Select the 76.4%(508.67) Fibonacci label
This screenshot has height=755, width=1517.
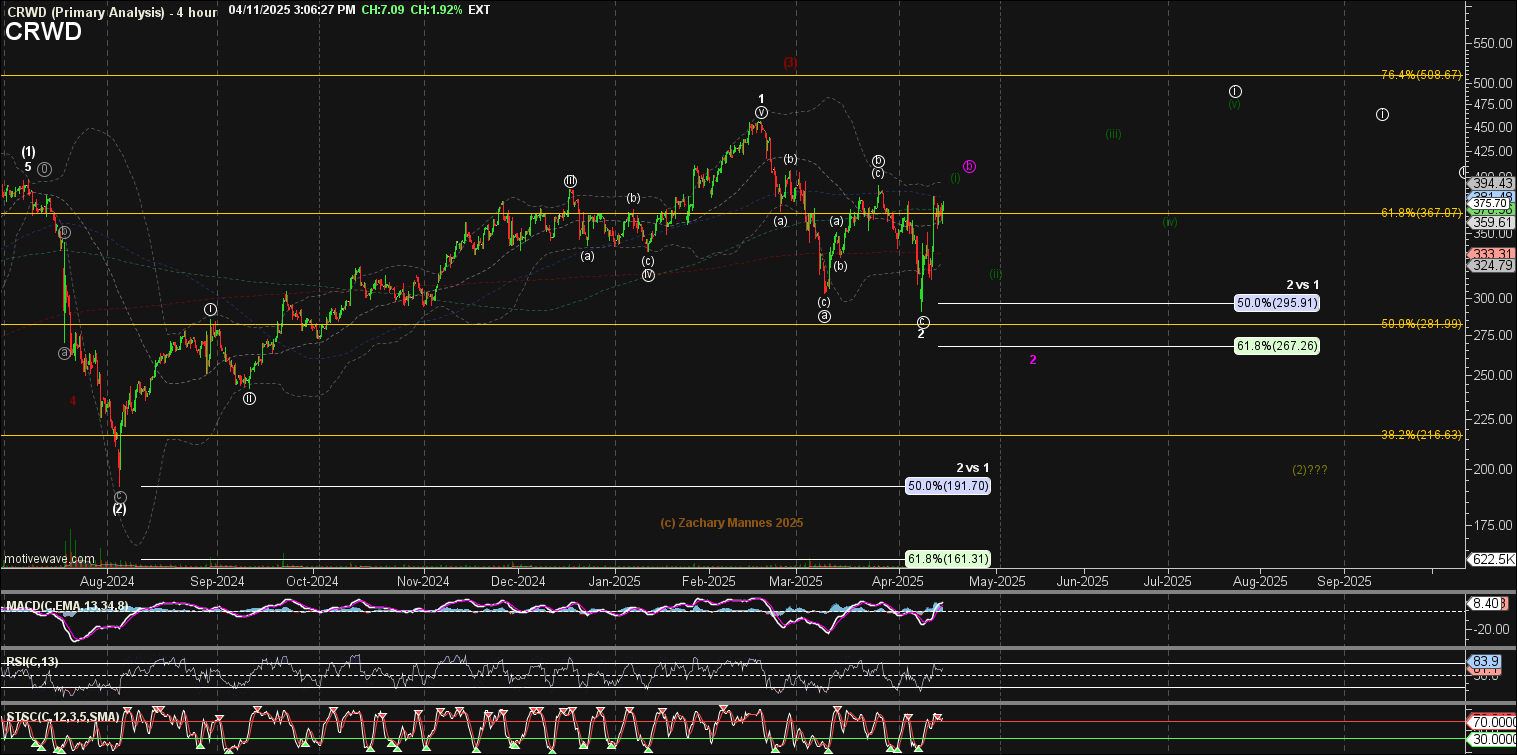[1421, 75]
